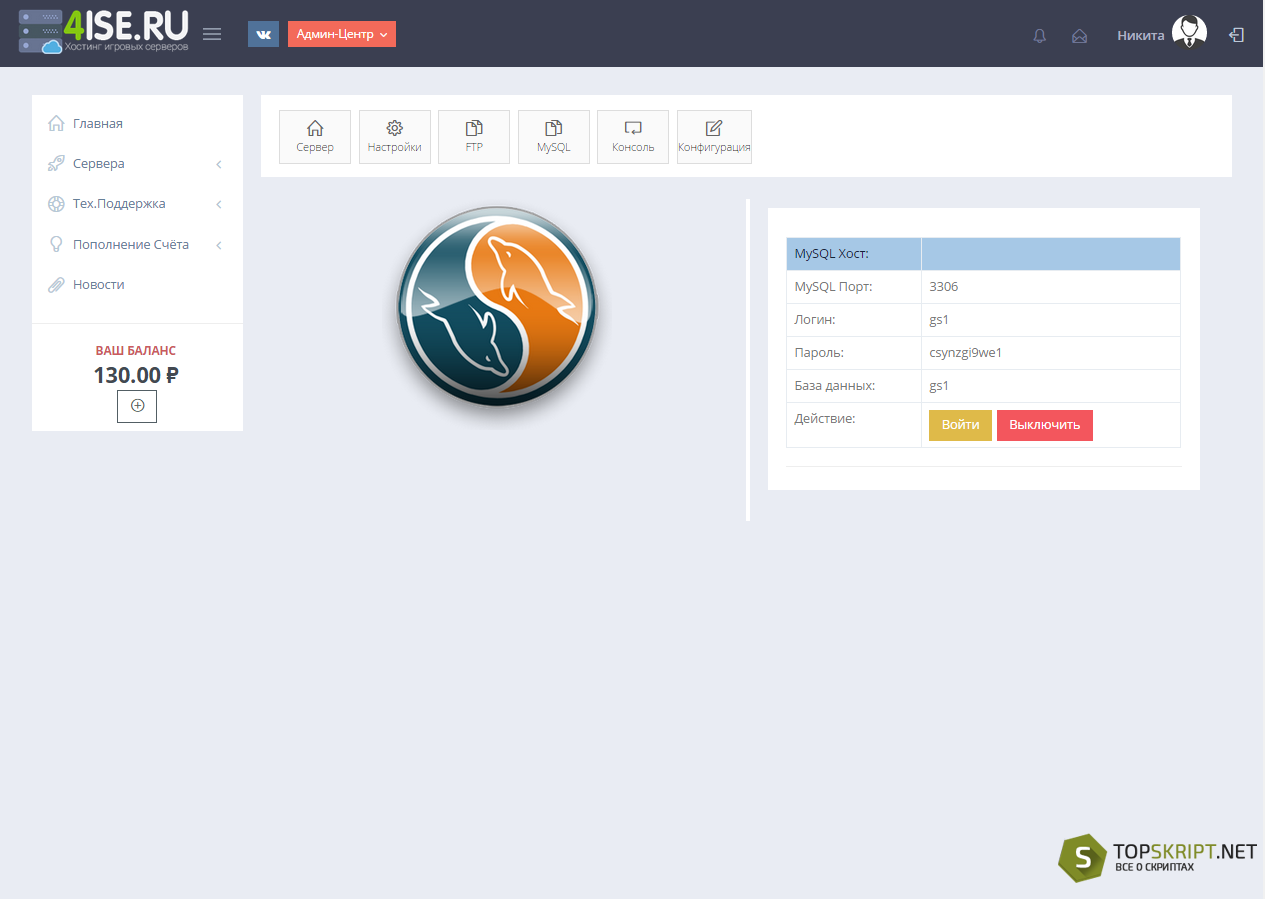Toggle the hamburger menu in header
The image size is (1265, 899).
point(212,34)
